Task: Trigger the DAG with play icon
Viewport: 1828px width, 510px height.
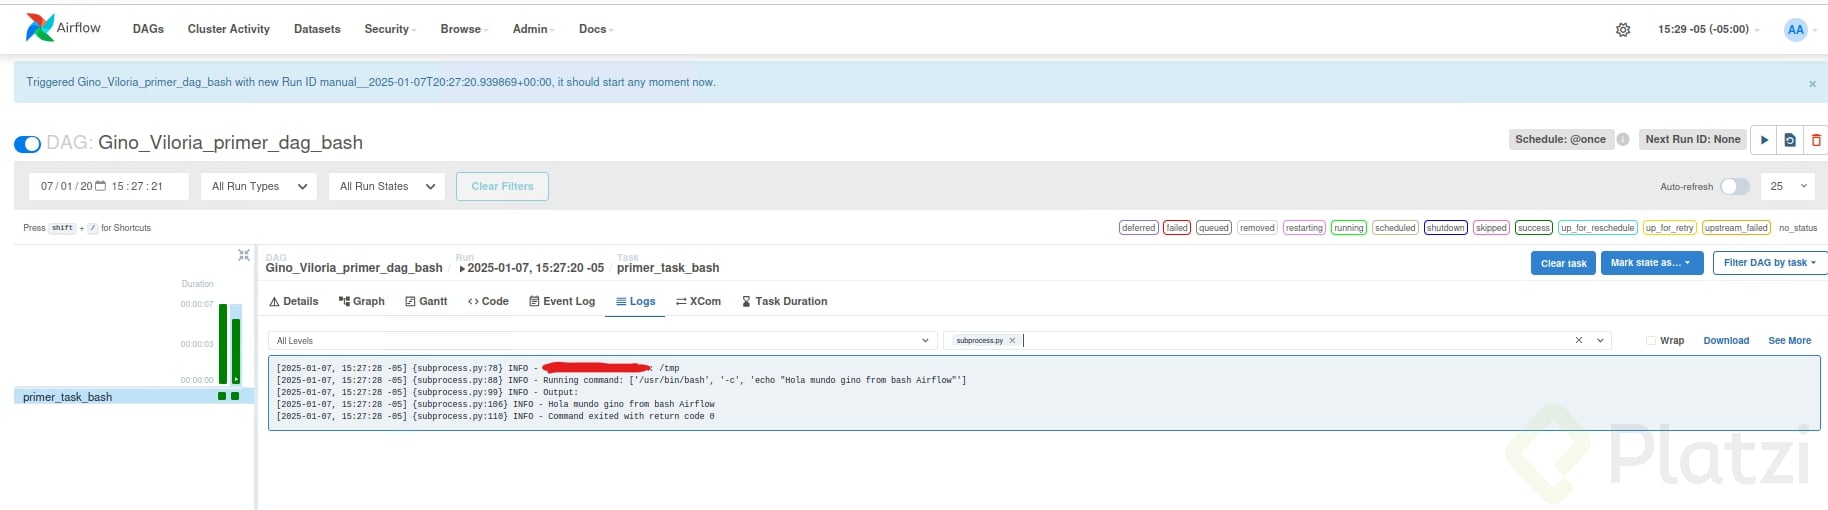Action: click(1764, 140)
